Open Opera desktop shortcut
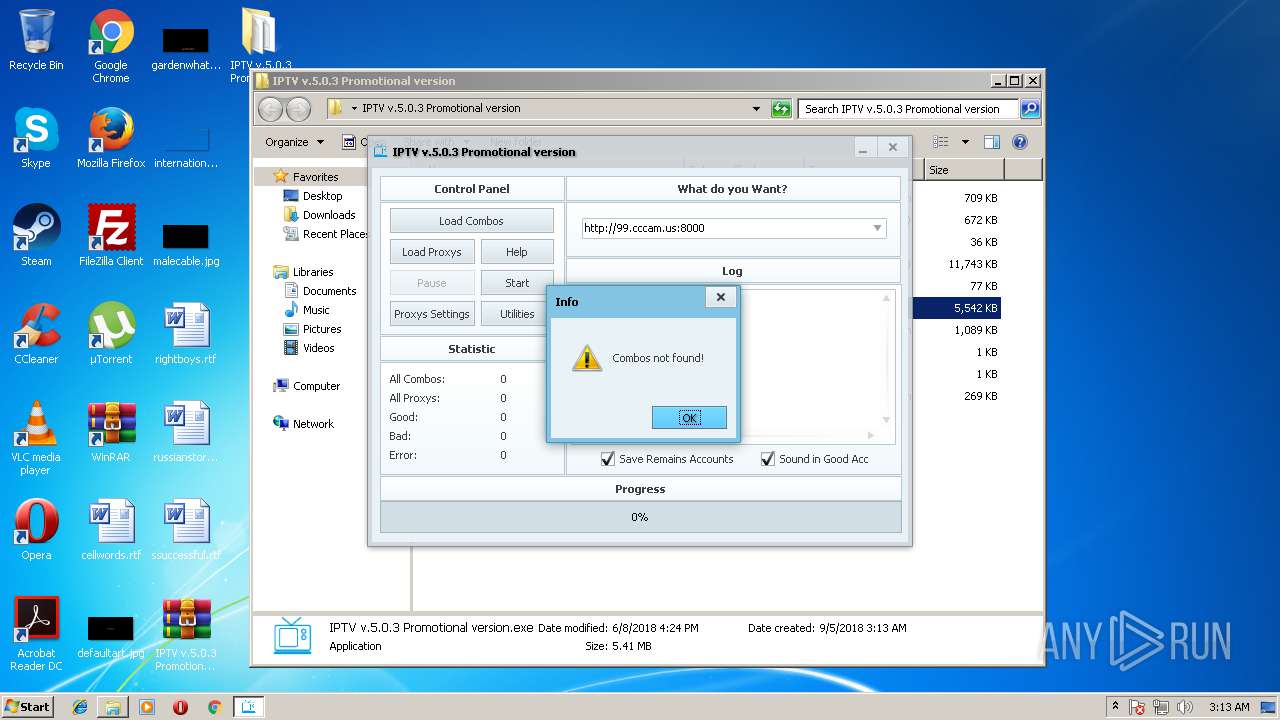This screenshot has height=720, width=1280. (36, 530)
